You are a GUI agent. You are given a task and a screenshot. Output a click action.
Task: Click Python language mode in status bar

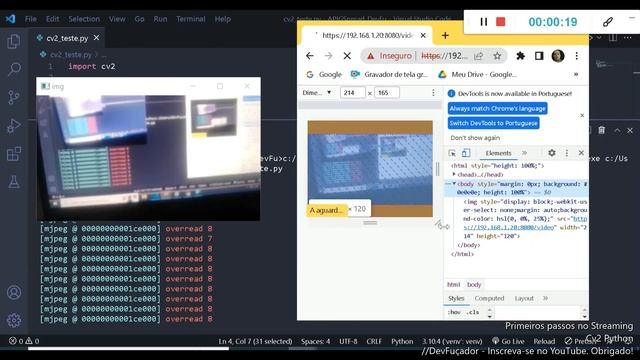point(402,341)
